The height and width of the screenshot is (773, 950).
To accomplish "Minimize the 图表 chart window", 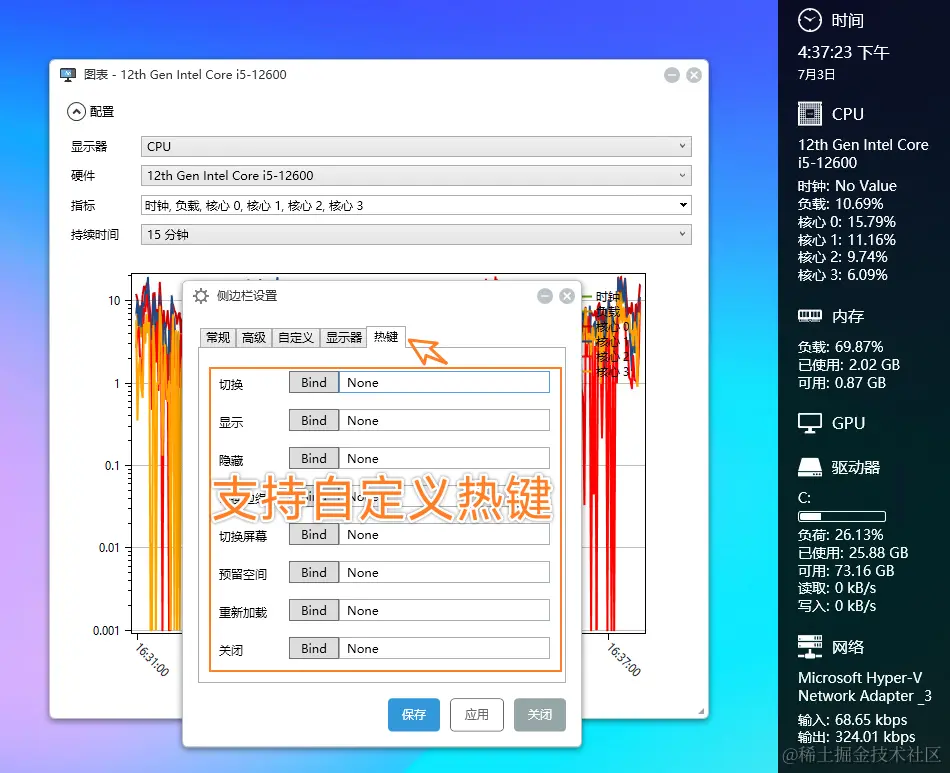I will [x=672, y=75].
